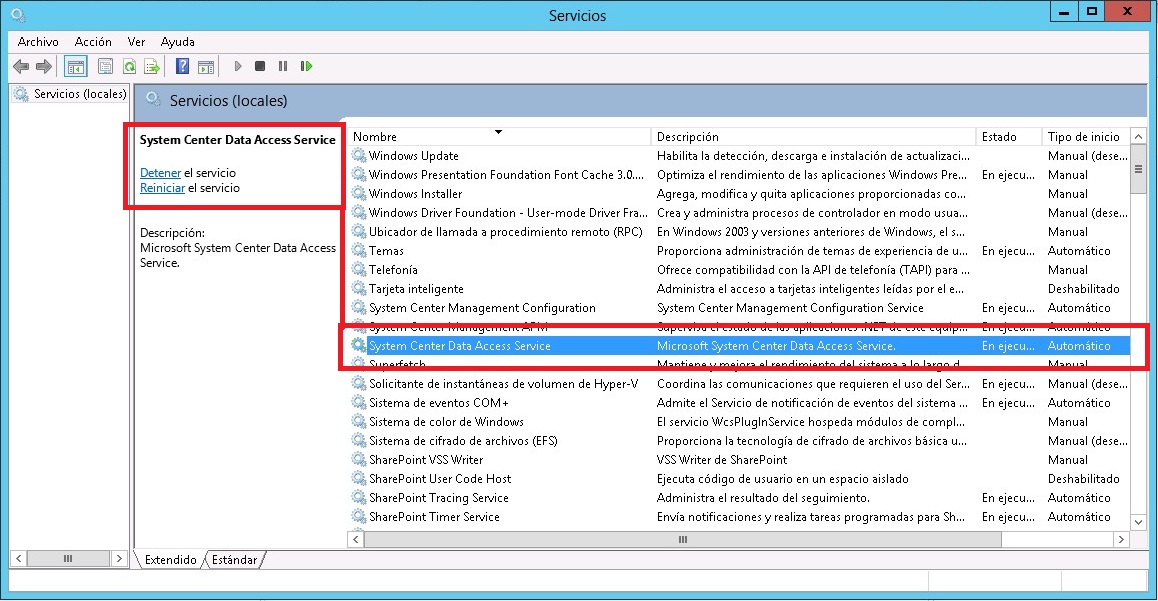Click the Export list toolbar icon
Image resolution: width=1158 pixels, height=601 pixels.
coord(152,67)
